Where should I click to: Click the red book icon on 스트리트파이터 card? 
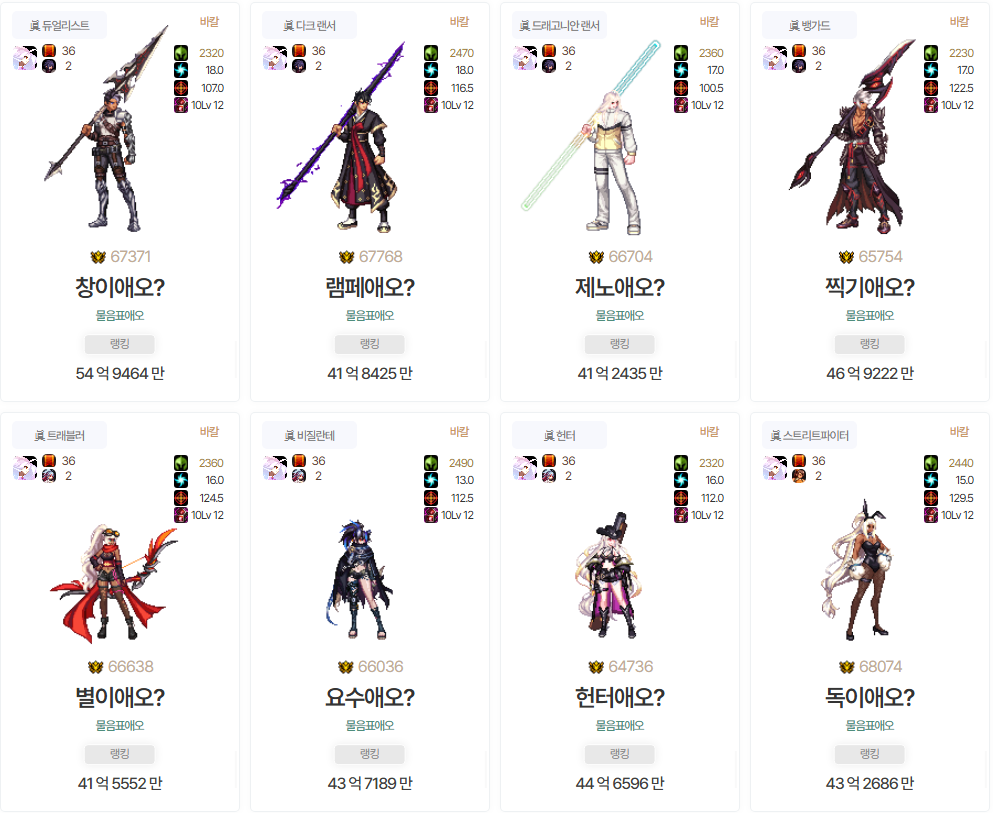pos(799,460)
